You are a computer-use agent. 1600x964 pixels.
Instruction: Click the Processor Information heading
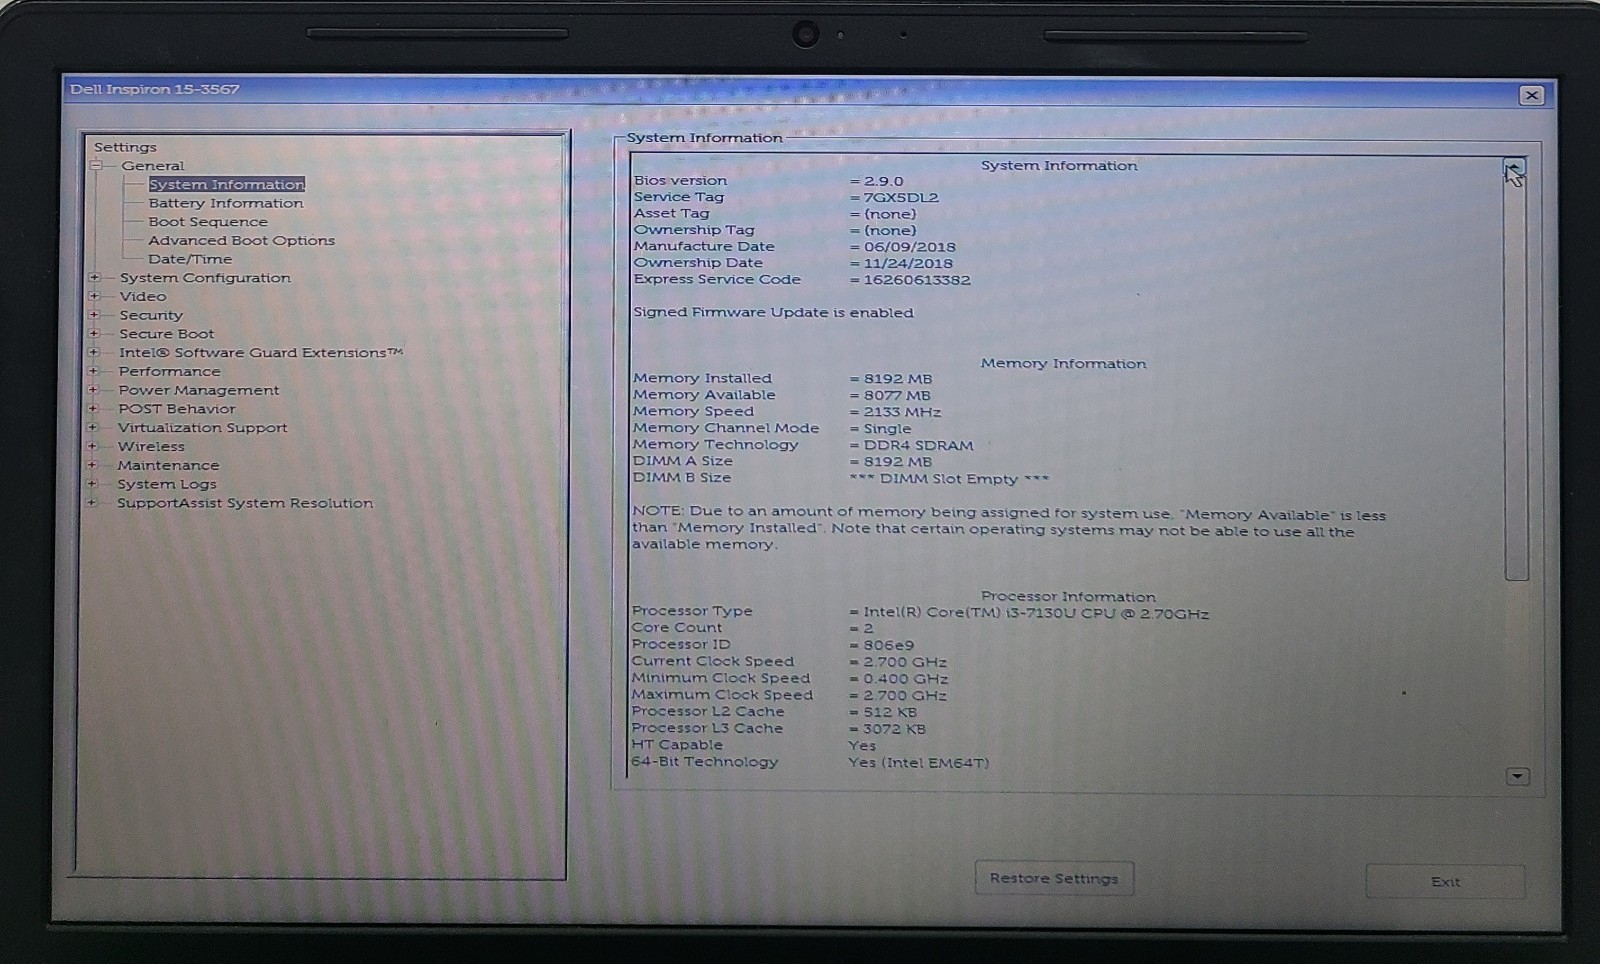click(x=1068, y=597)
